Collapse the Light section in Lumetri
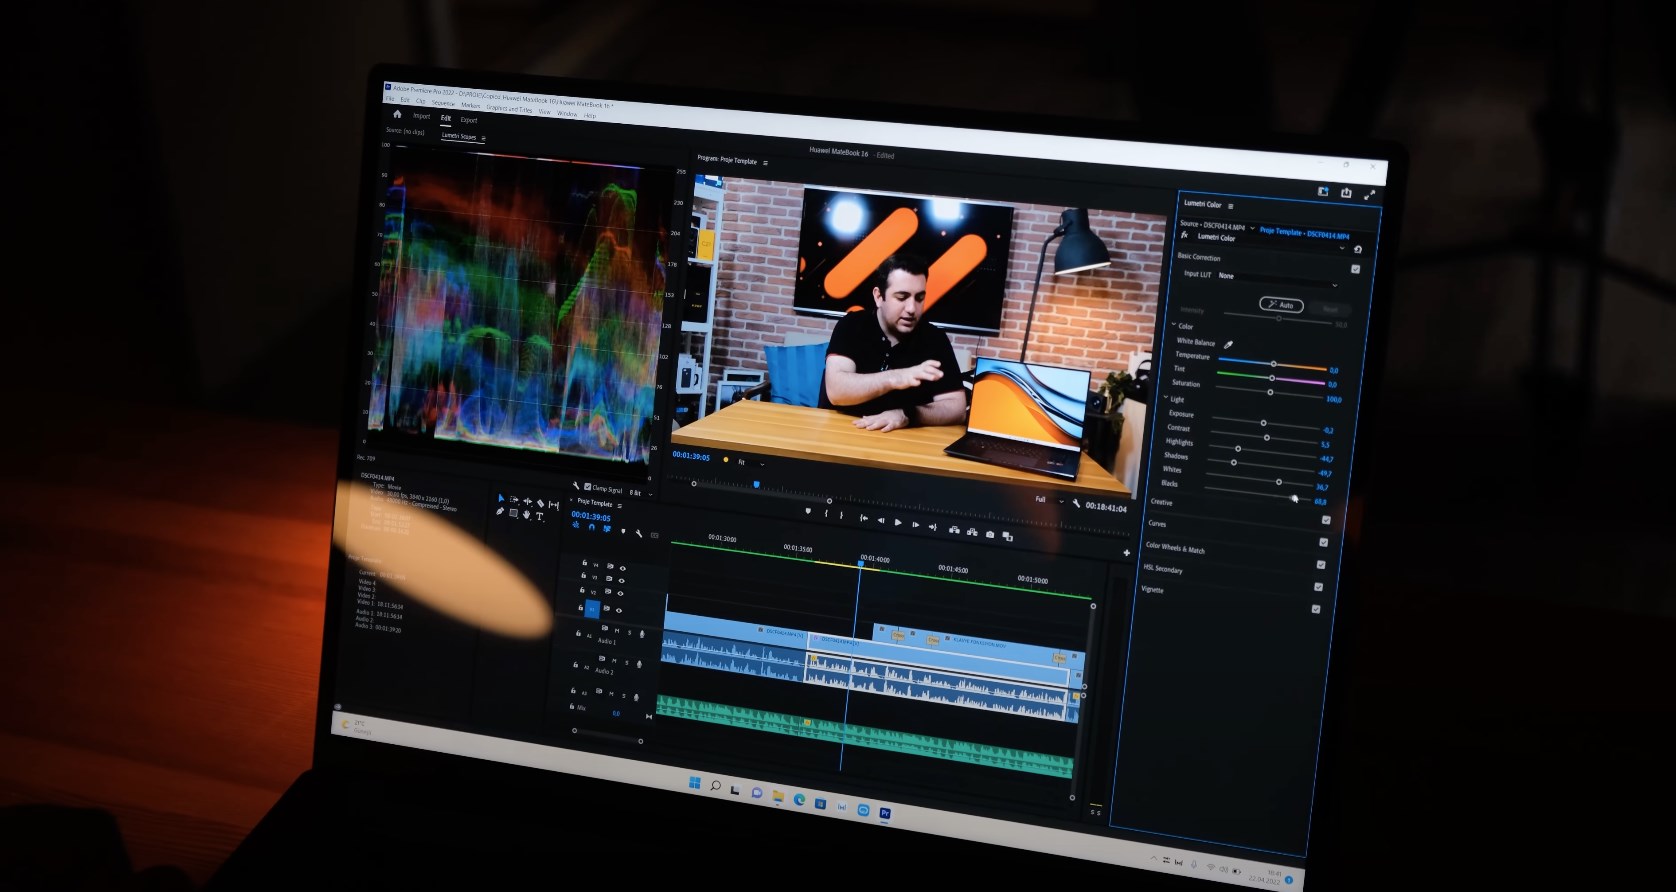This screenshot has width=1676, height=892. pos(1166,398)
